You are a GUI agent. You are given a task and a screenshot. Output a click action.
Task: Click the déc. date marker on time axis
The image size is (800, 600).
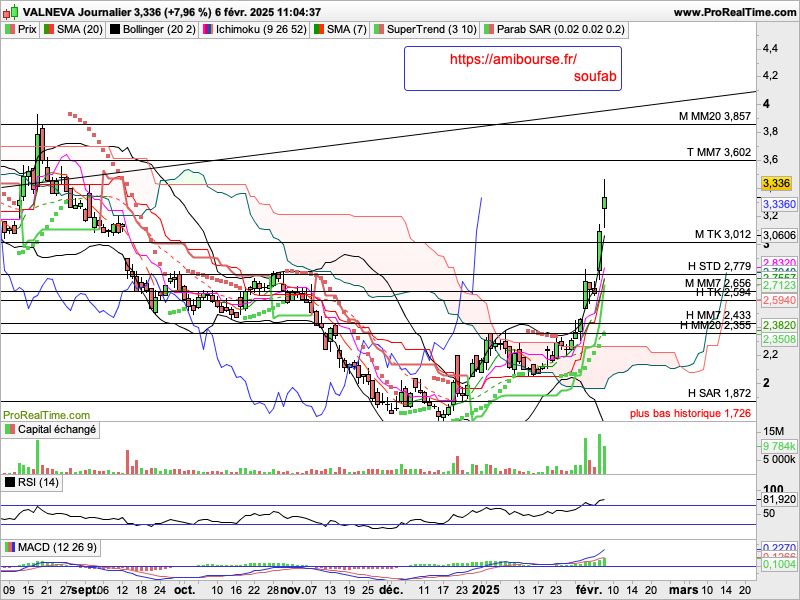pos(391,590)
